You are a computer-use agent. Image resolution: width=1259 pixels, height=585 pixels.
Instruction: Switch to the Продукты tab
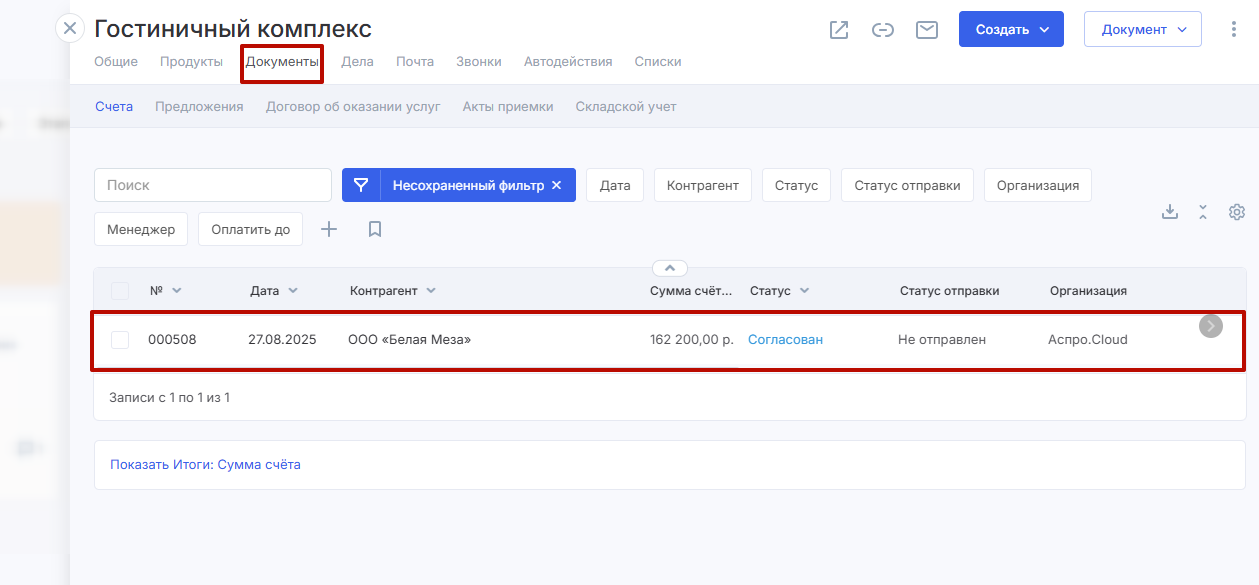click(191, 62)
